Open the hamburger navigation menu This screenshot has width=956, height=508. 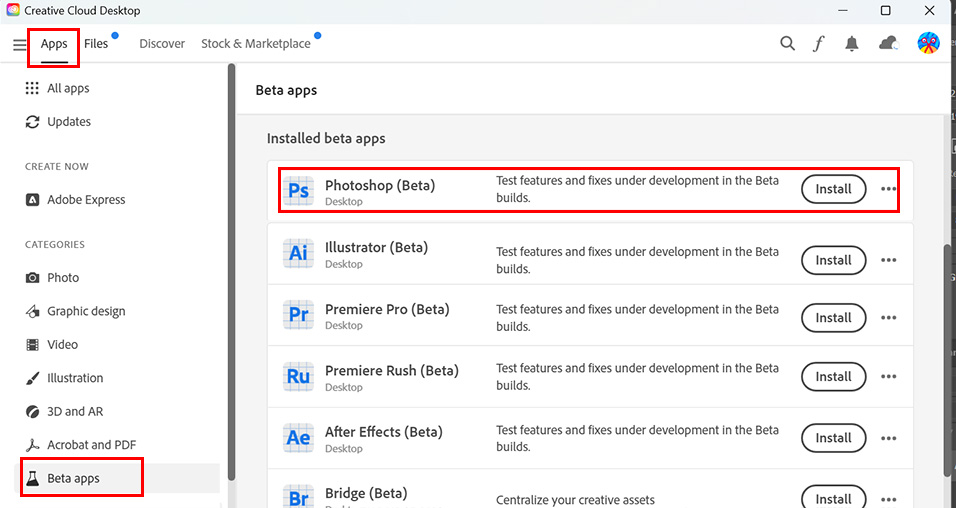20,45
